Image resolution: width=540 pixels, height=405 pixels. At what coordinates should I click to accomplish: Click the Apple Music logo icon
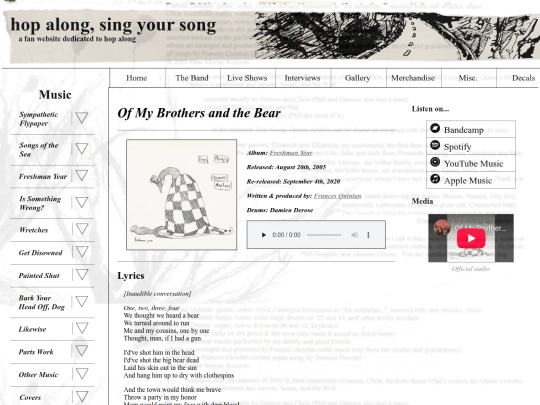435,179
